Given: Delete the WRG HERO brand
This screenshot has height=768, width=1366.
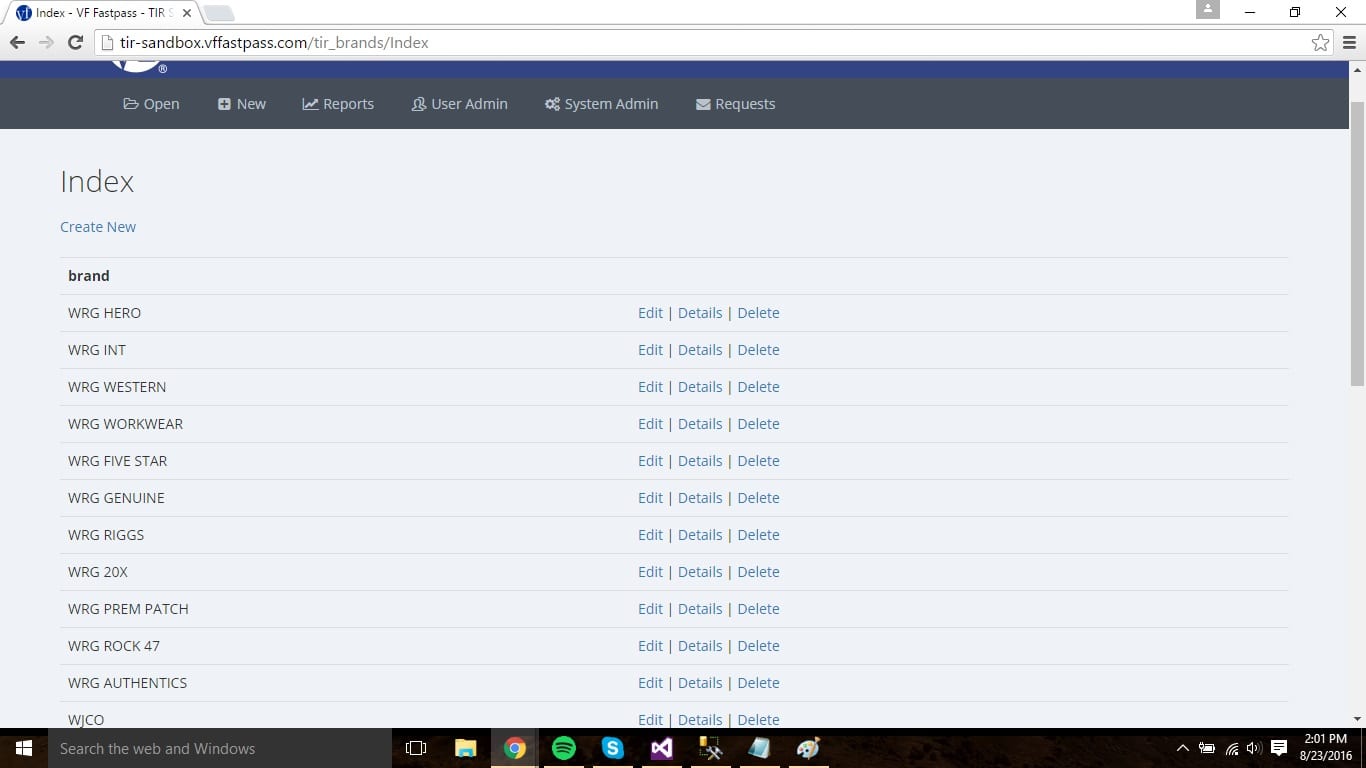Looking at the screenshot, I should click(758, 313).
